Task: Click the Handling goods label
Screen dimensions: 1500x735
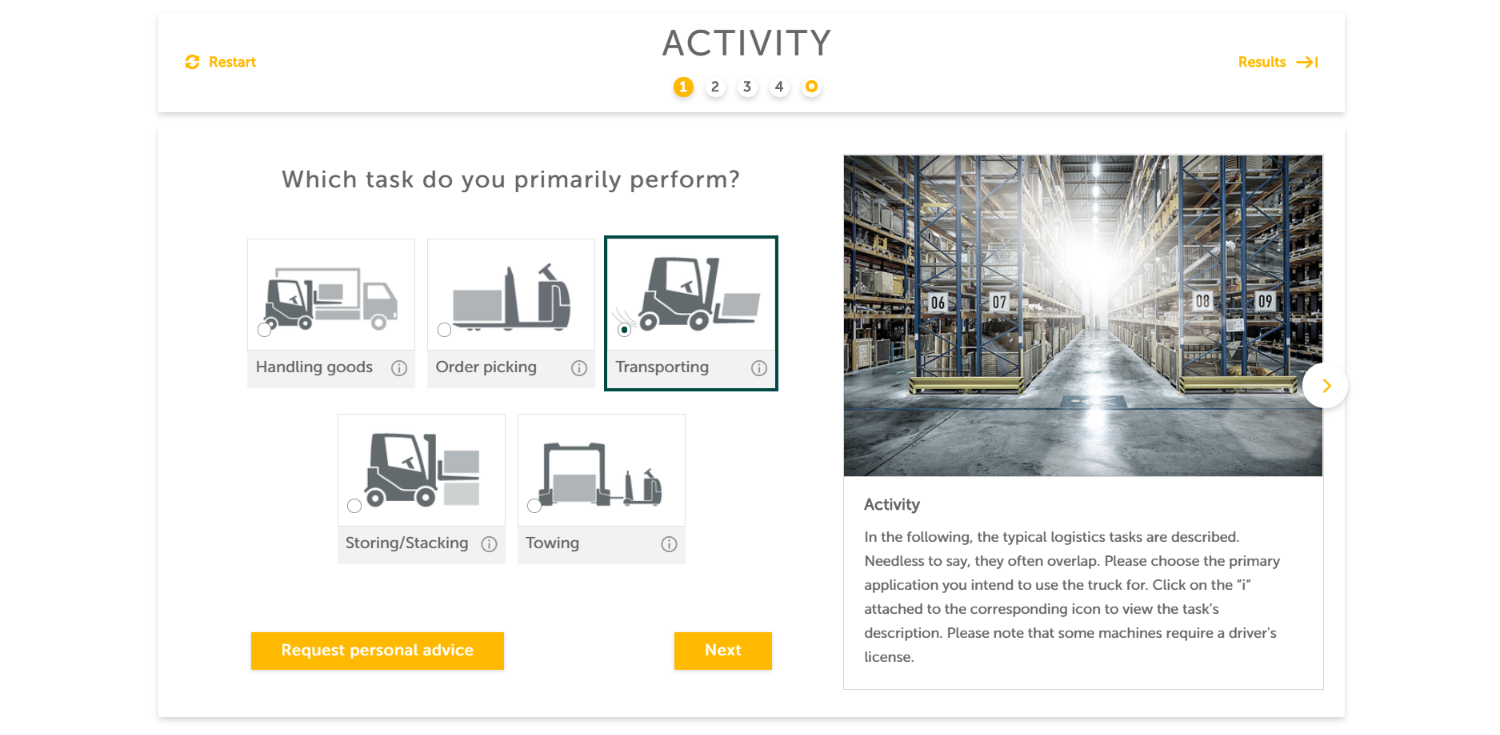Action: [x=314, y=367]
